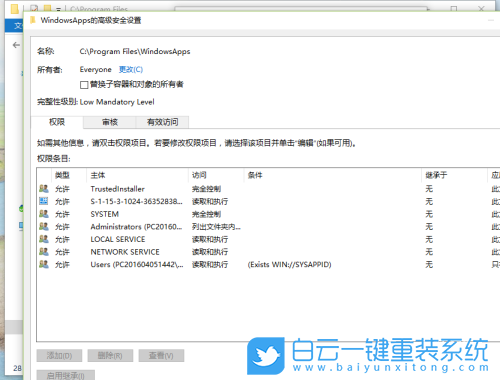Switch to the 权限 tab
Screen dimensions: 500x380
(57, 122)
